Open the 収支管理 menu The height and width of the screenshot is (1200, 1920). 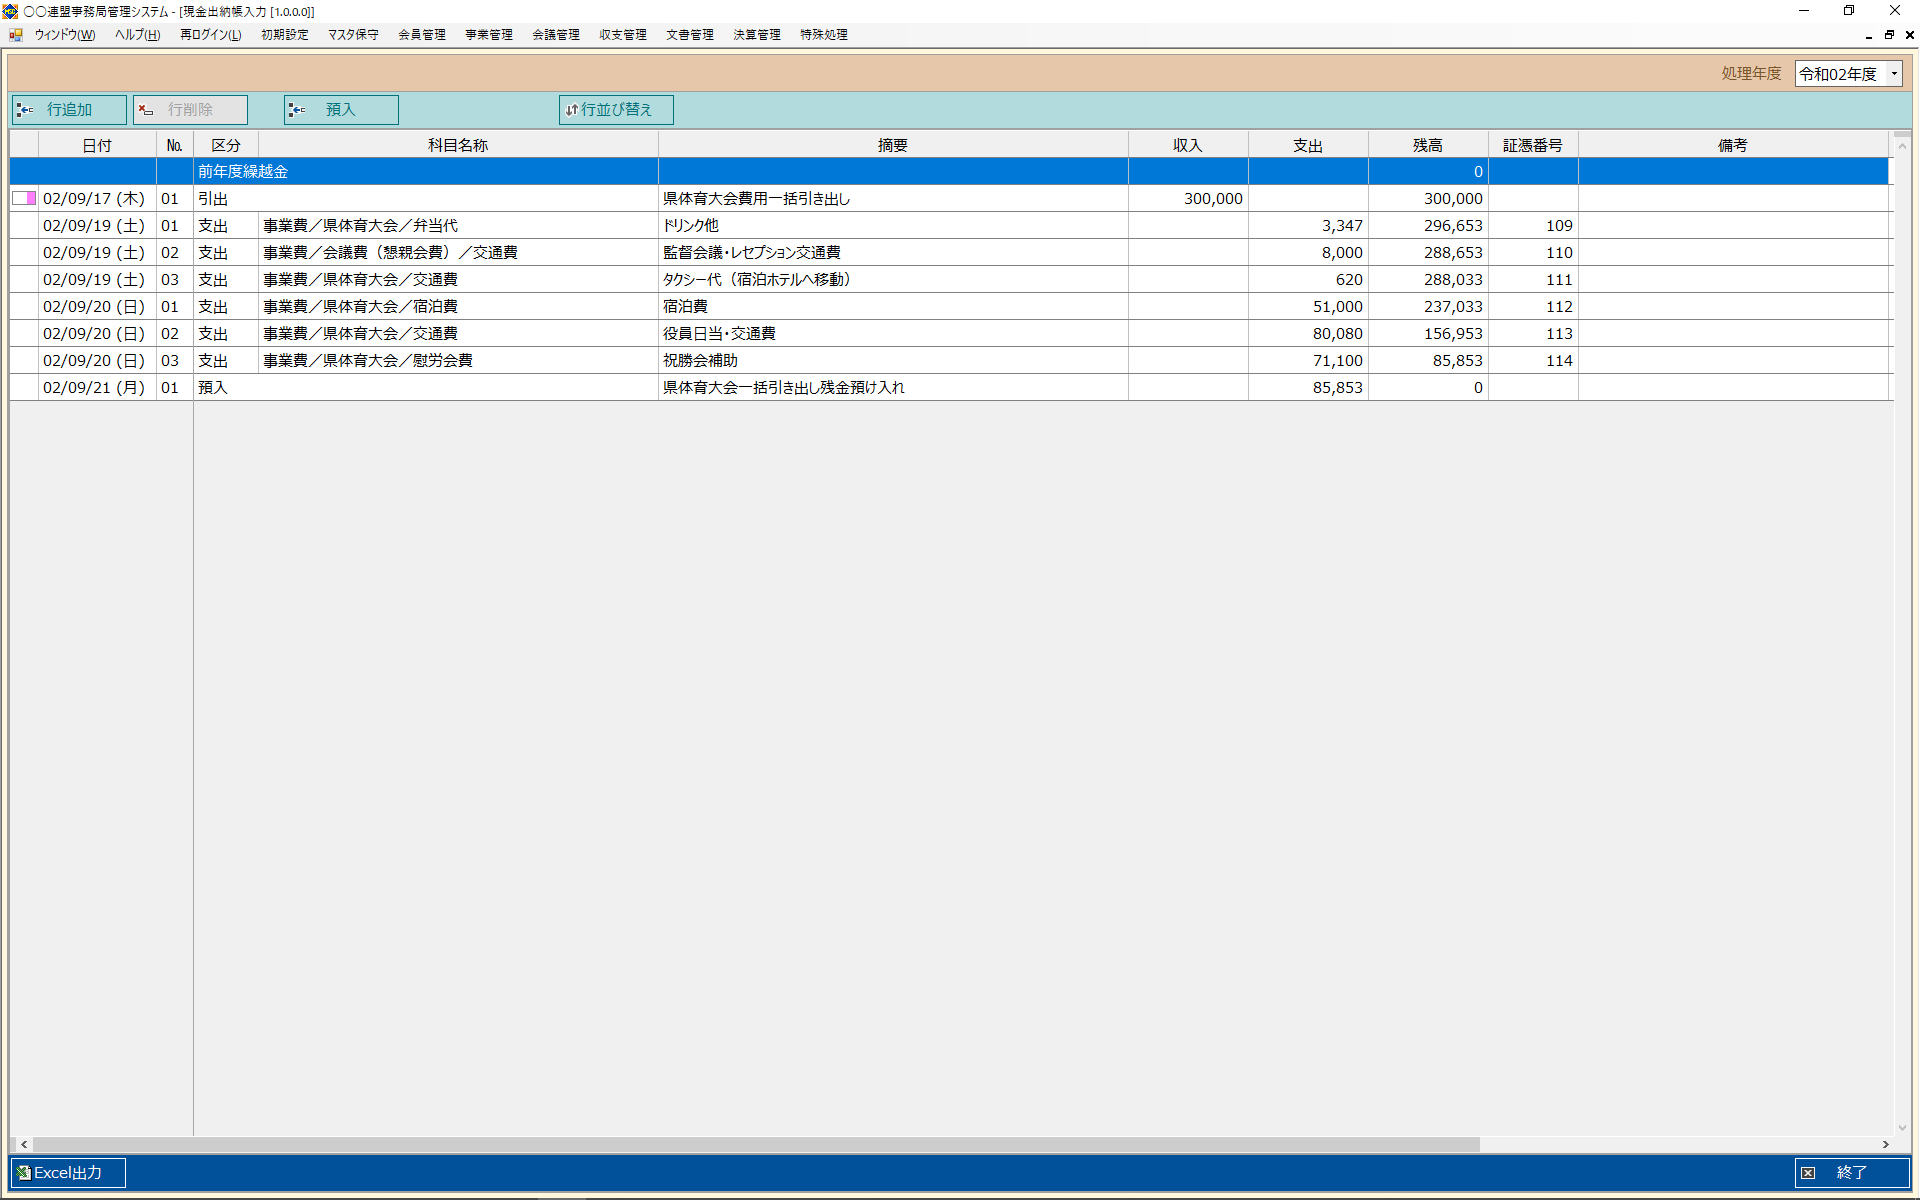(x=622, y=35)
